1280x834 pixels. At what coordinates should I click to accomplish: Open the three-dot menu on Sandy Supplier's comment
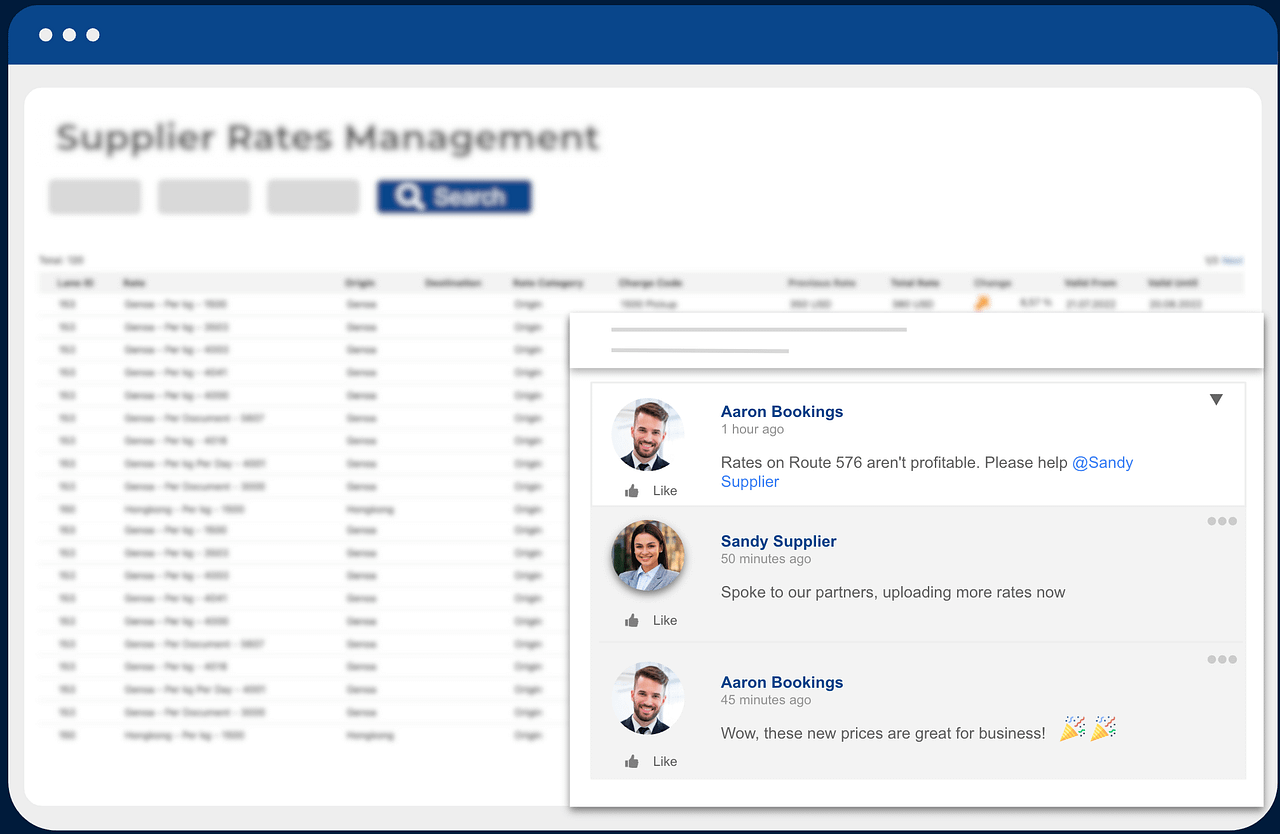[x=1222, y=520]
